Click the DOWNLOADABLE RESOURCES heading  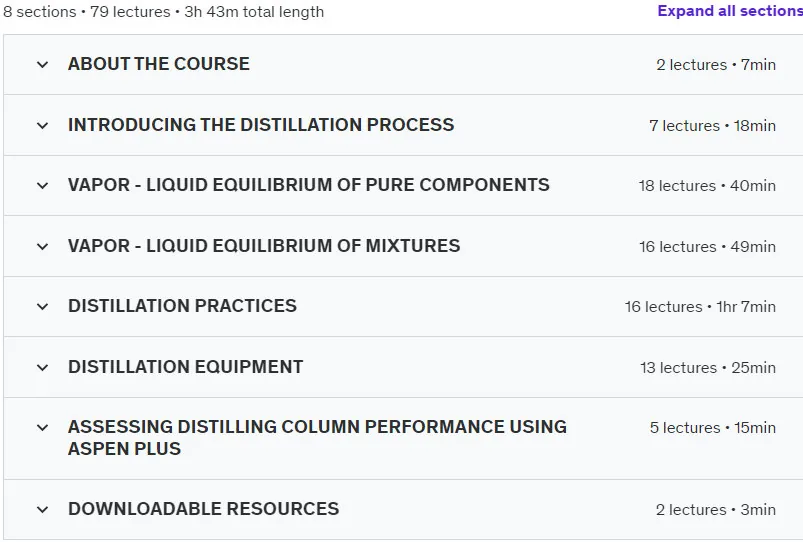pos(203,509)
